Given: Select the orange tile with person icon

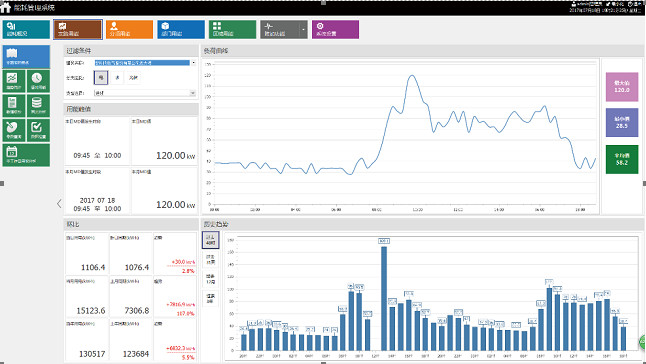Looking at the screenshot, I should (129, 30).
